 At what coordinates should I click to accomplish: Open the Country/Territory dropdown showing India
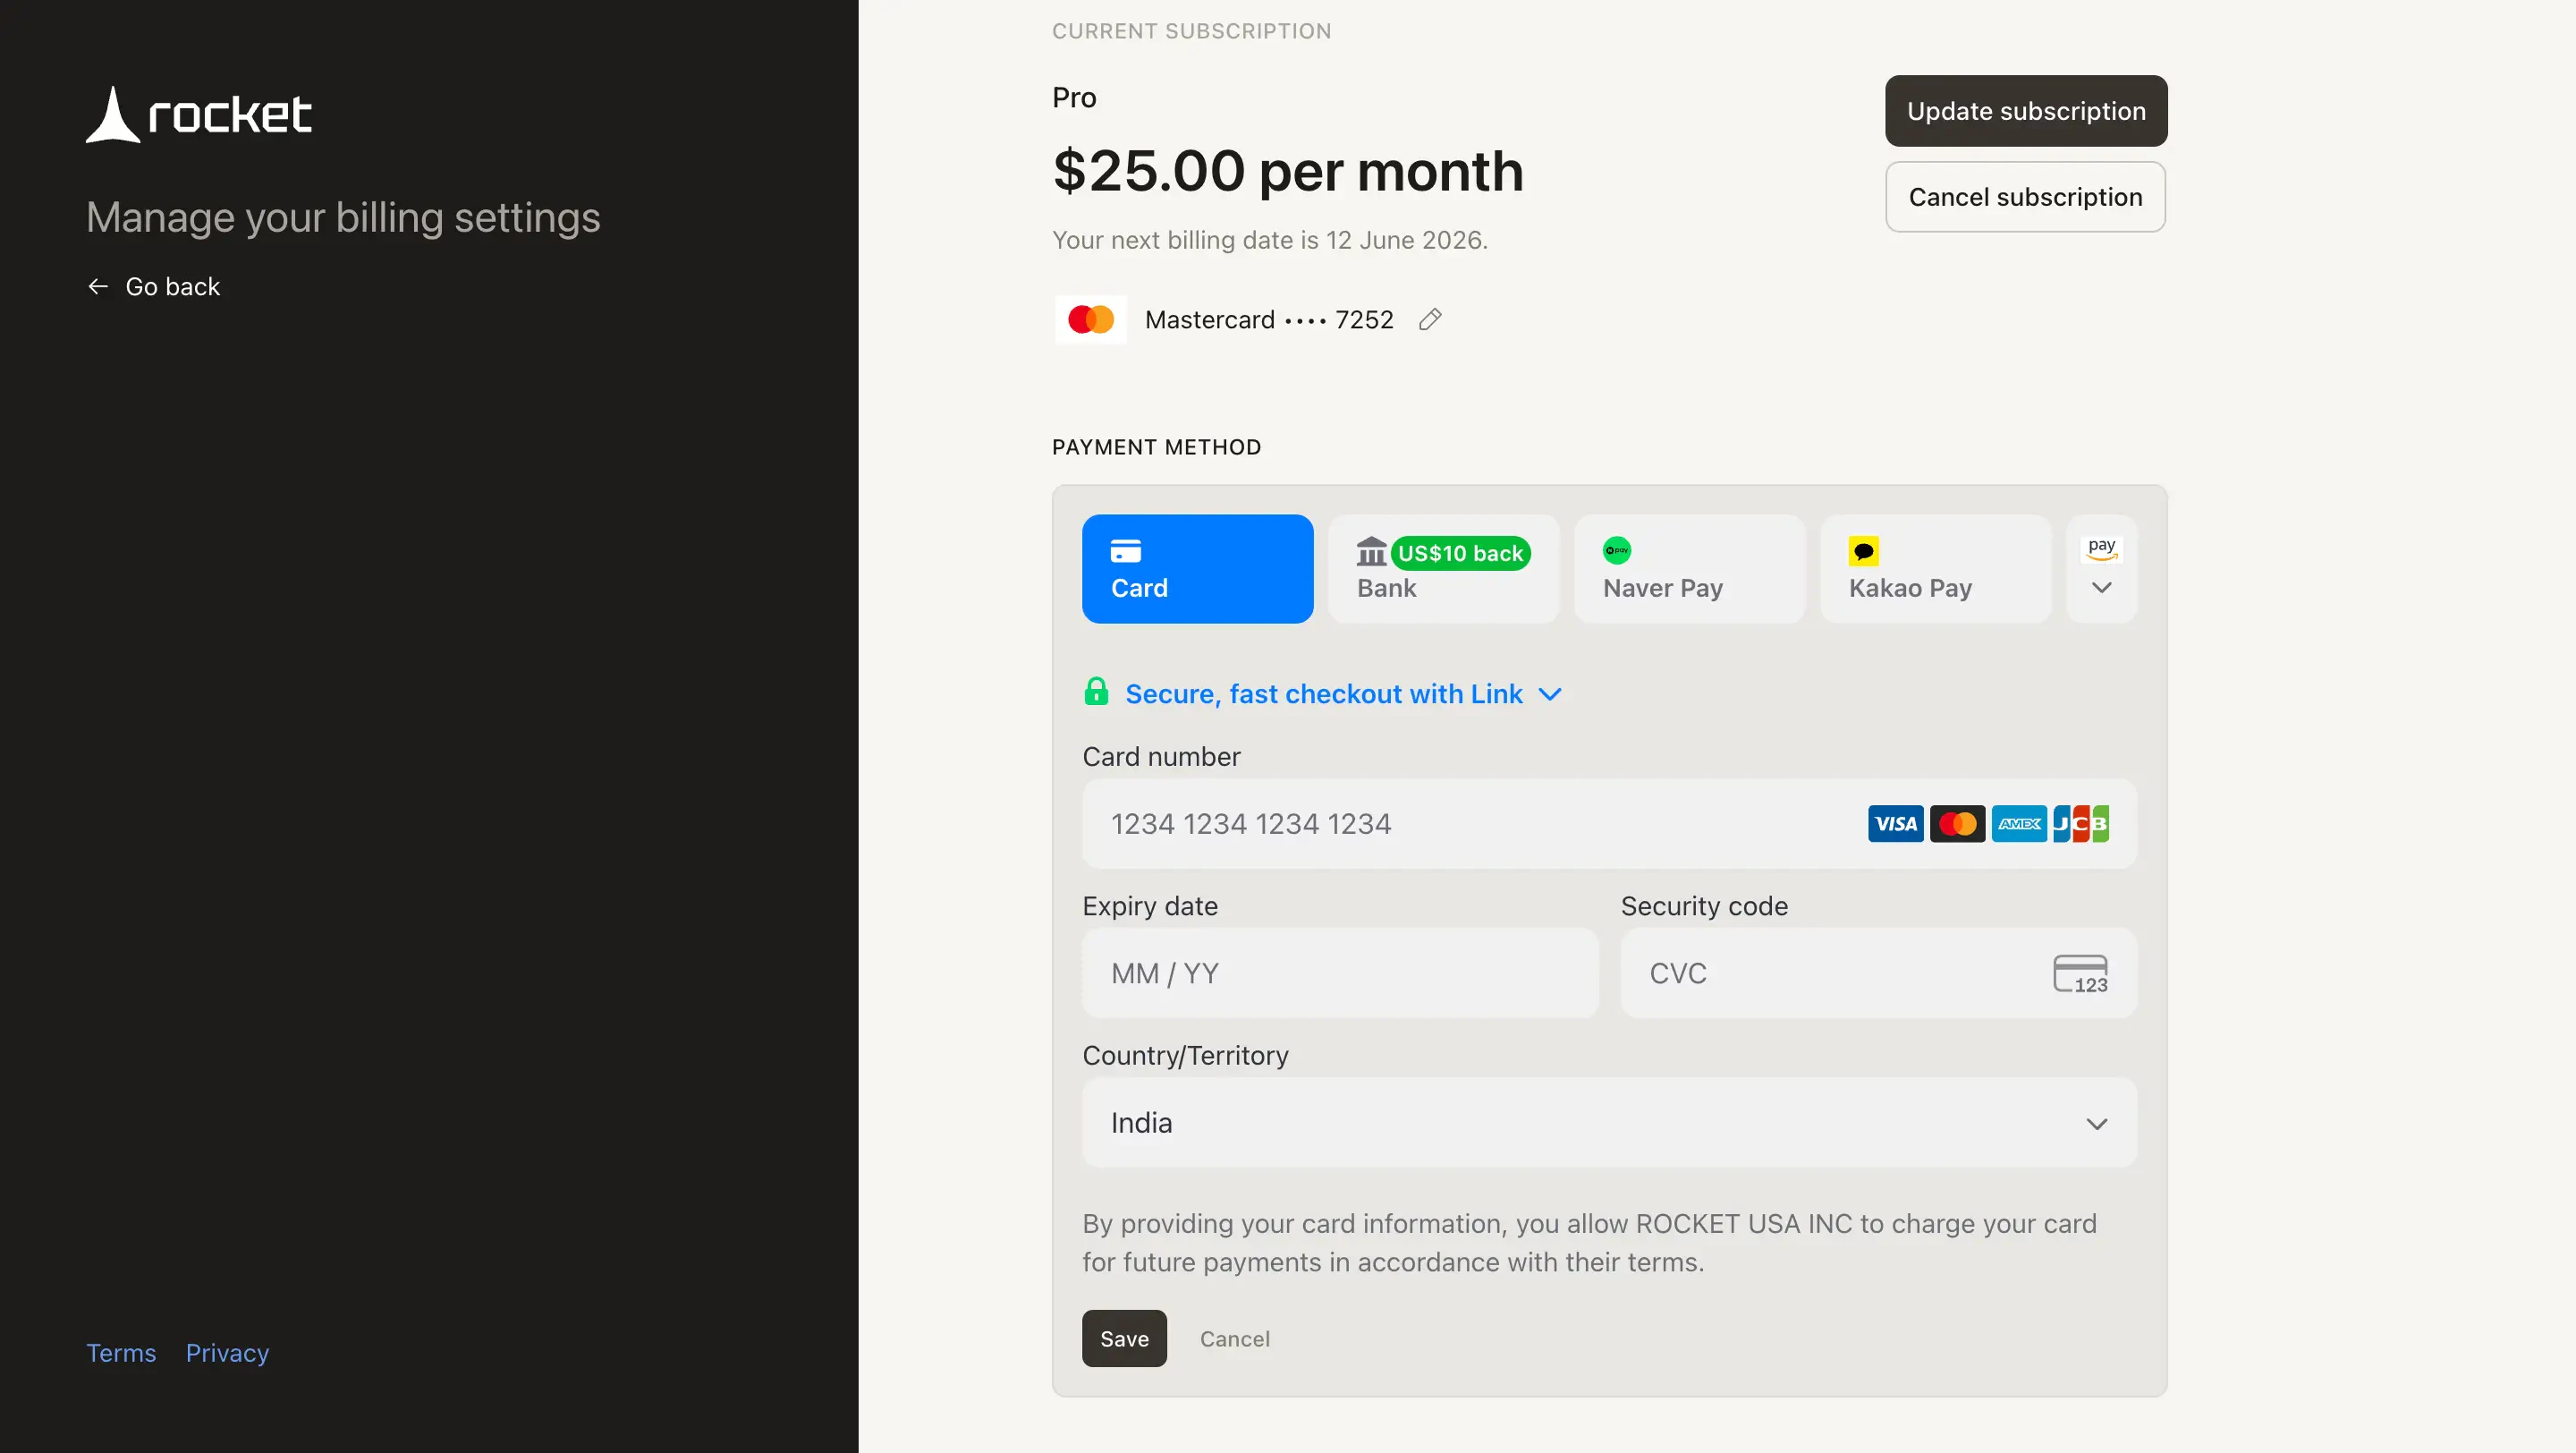[x=1609, y=1123]
